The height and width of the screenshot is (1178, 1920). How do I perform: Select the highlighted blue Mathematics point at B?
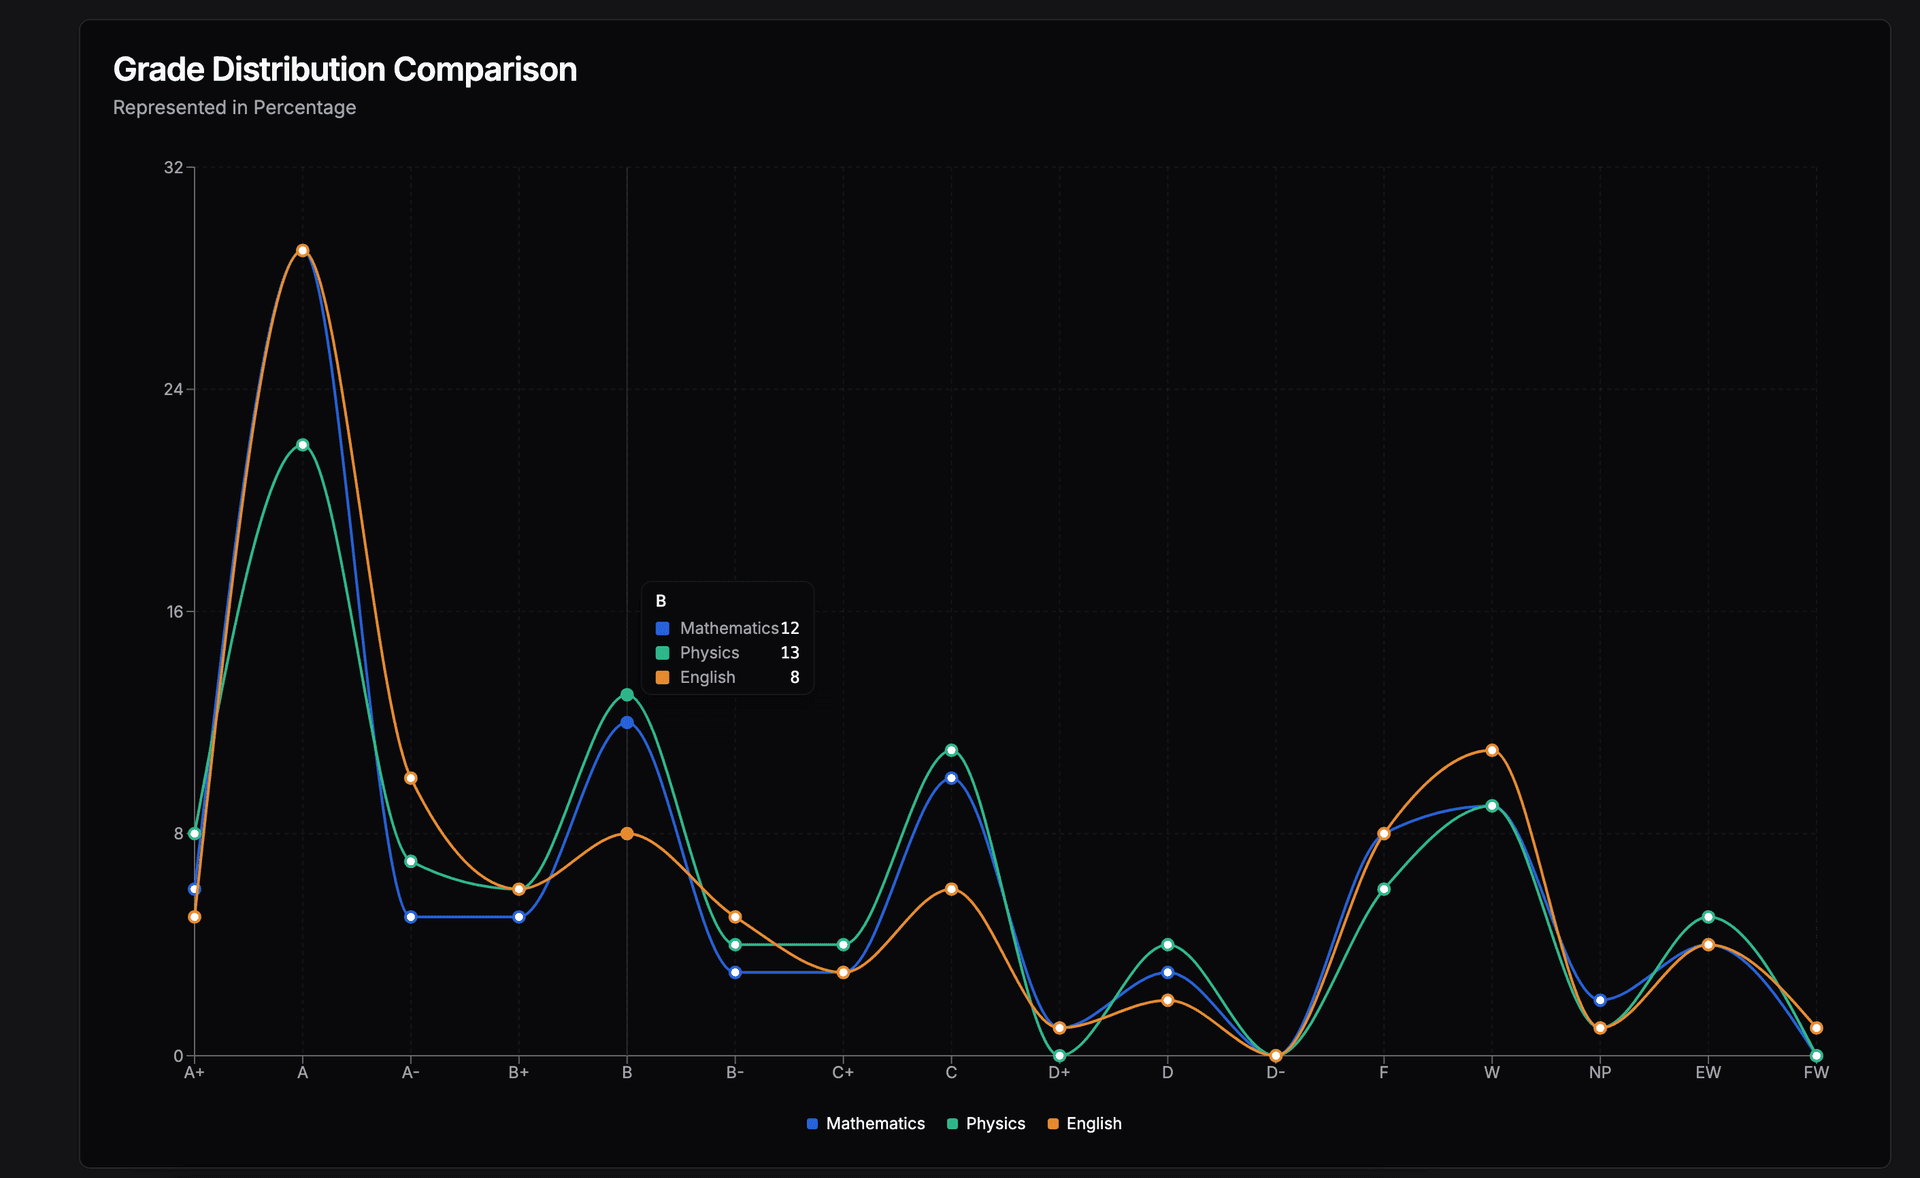tap(627, 723)
